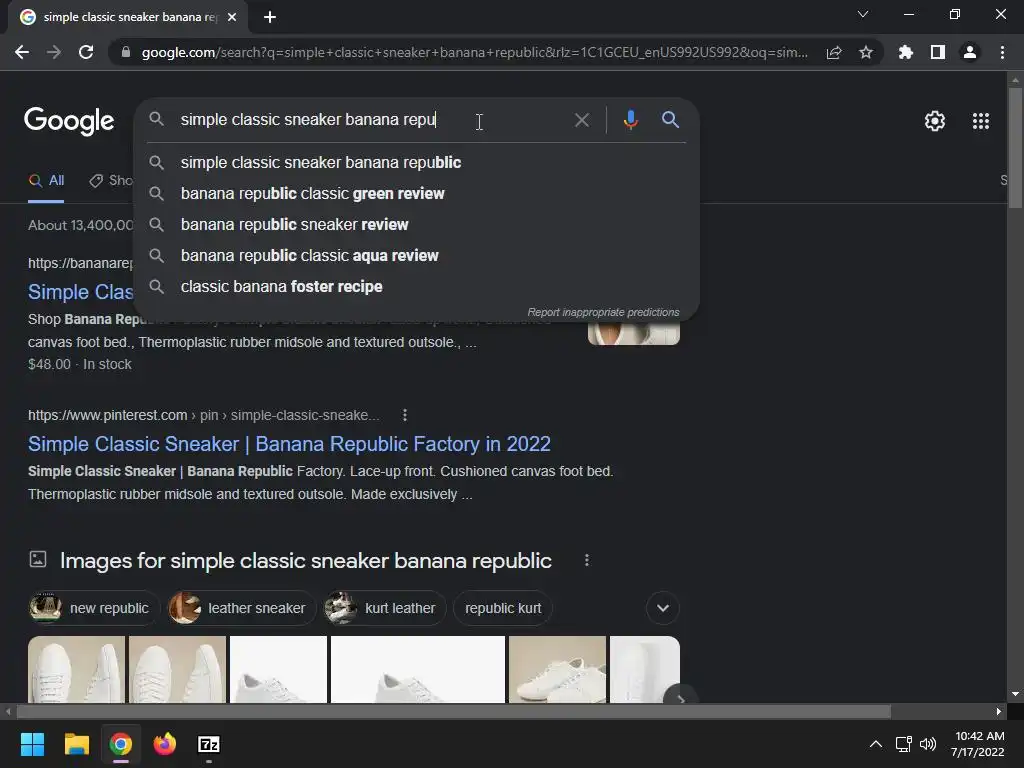Open the first Simple Classic result title

[80, 292]
